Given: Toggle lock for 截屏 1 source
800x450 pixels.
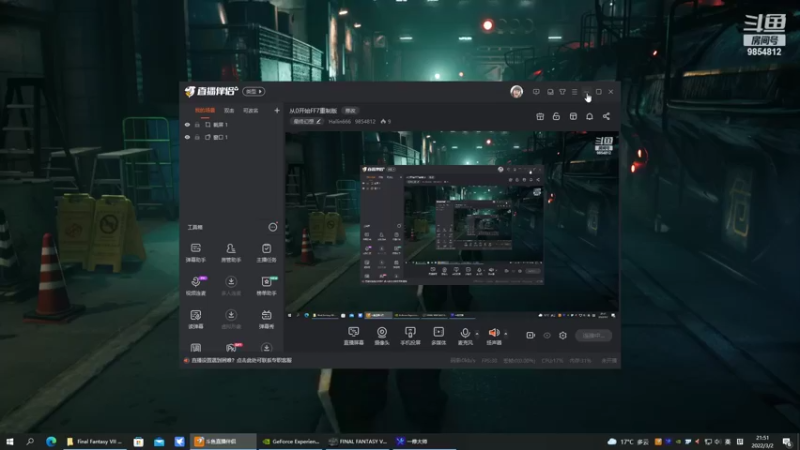Looking at the screenshot, I should click(x=197, y=124).
